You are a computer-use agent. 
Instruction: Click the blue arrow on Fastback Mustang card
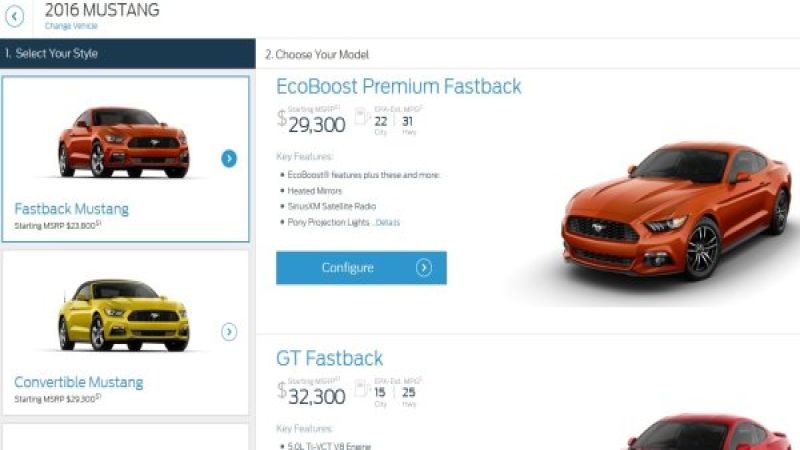click(x=229, y=159)
